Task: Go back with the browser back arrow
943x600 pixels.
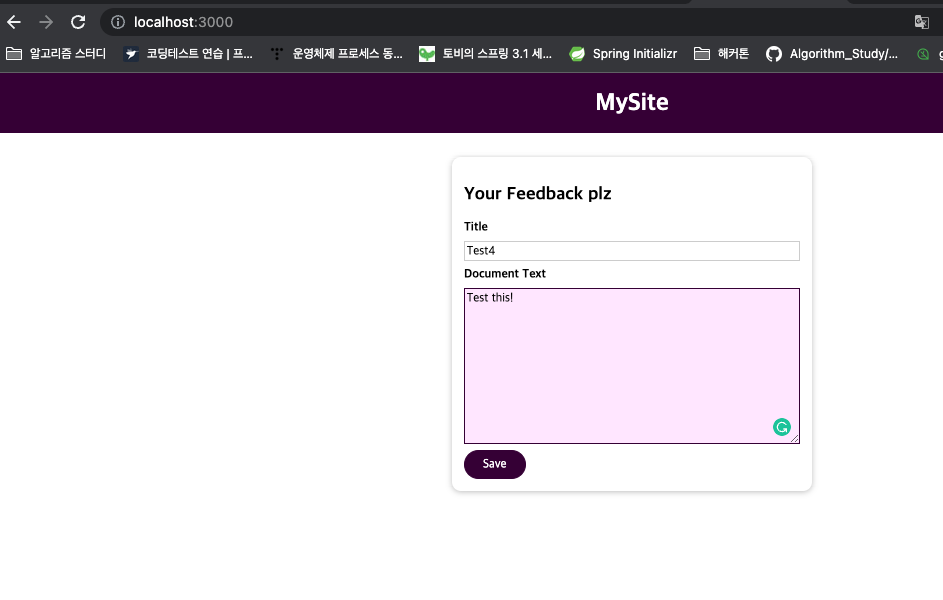Action: coord(14,22)
